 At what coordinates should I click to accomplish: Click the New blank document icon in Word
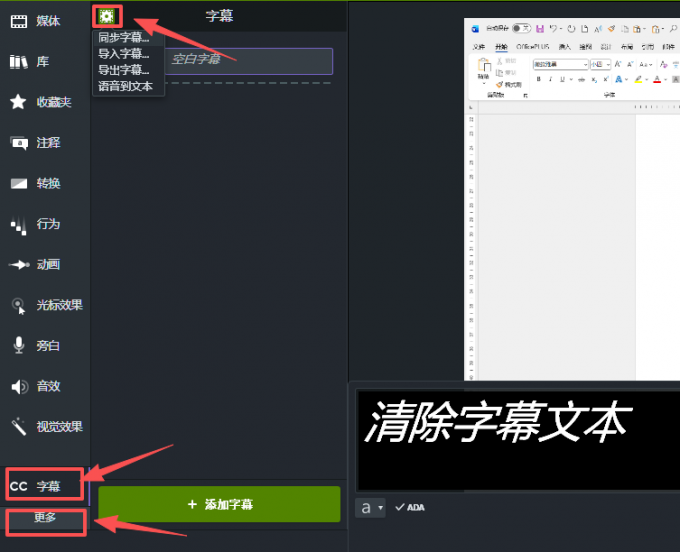pos(585,29)
